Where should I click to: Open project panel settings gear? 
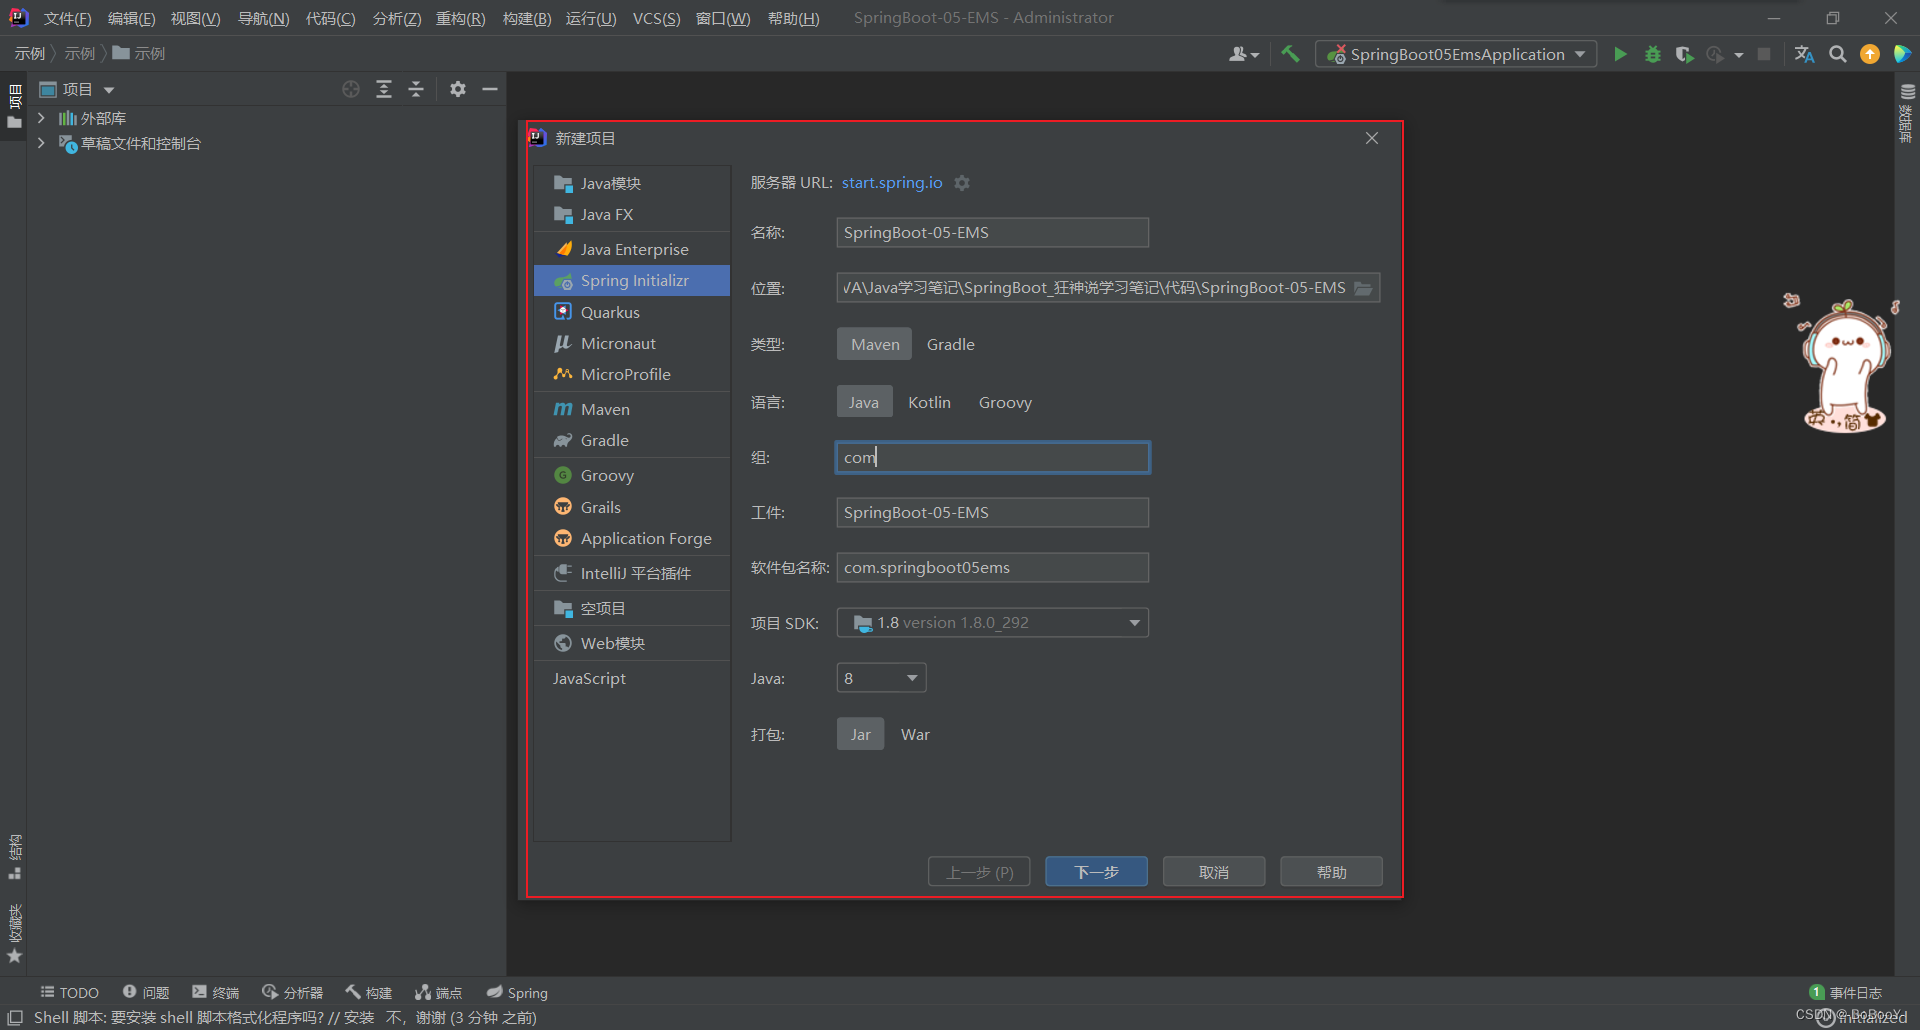(x=458, y=89)
